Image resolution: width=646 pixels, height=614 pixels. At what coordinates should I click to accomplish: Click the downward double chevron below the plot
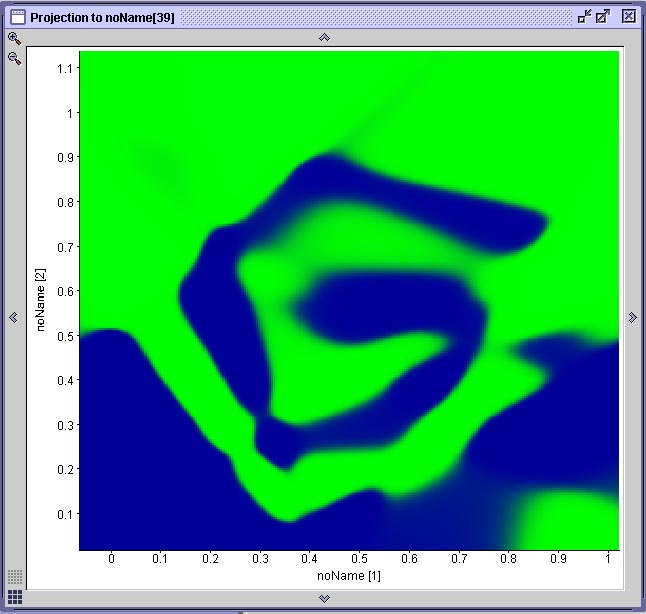(x=324, y=598)
